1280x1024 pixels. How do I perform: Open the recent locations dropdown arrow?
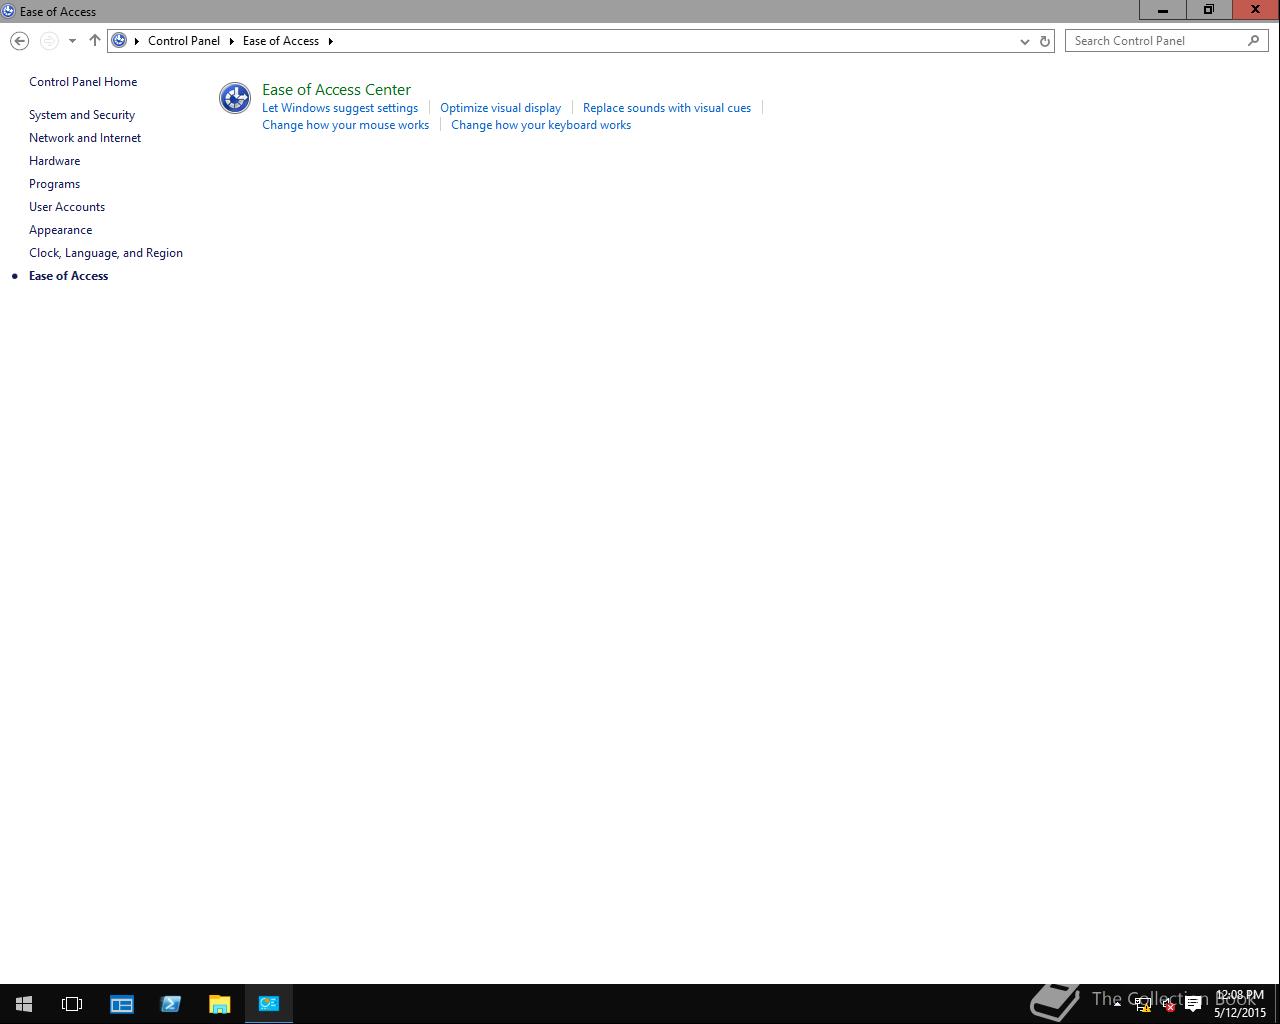coord(72,41)
